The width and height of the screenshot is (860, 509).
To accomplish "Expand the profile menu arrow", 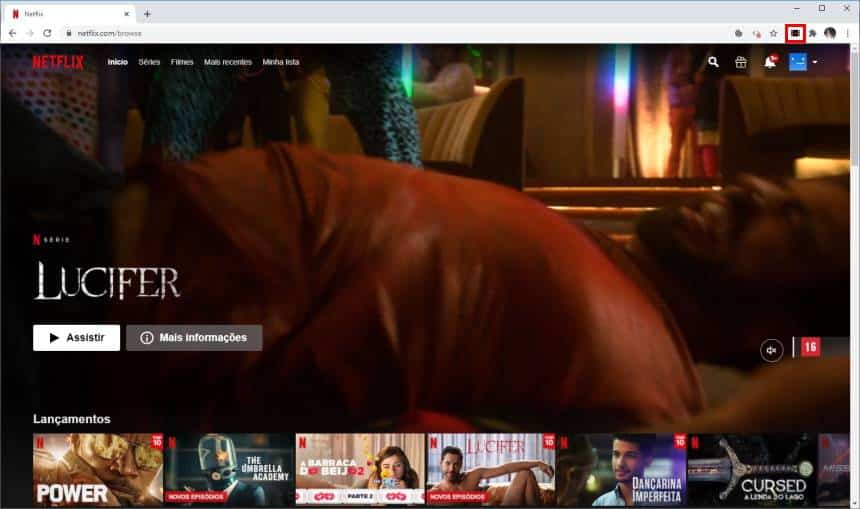I will (x=815, y=62).
